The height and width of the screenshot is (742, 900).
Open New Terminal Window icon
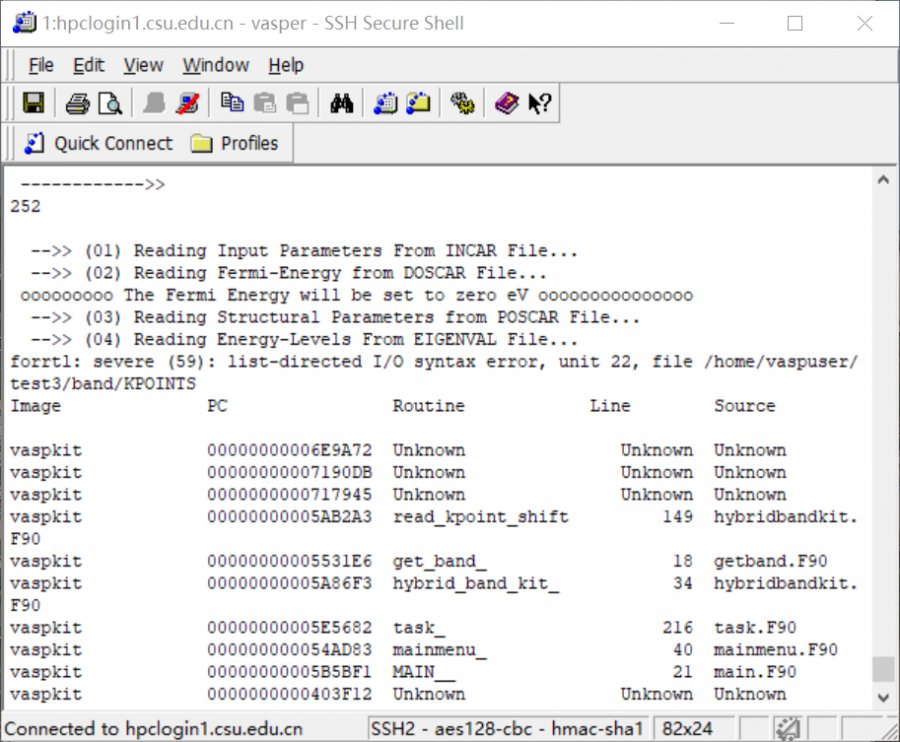tap(386, 104)
